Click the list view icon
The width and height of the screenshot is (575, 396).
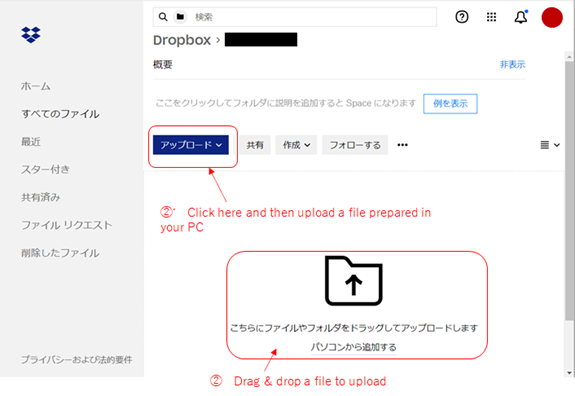point(545,145)
